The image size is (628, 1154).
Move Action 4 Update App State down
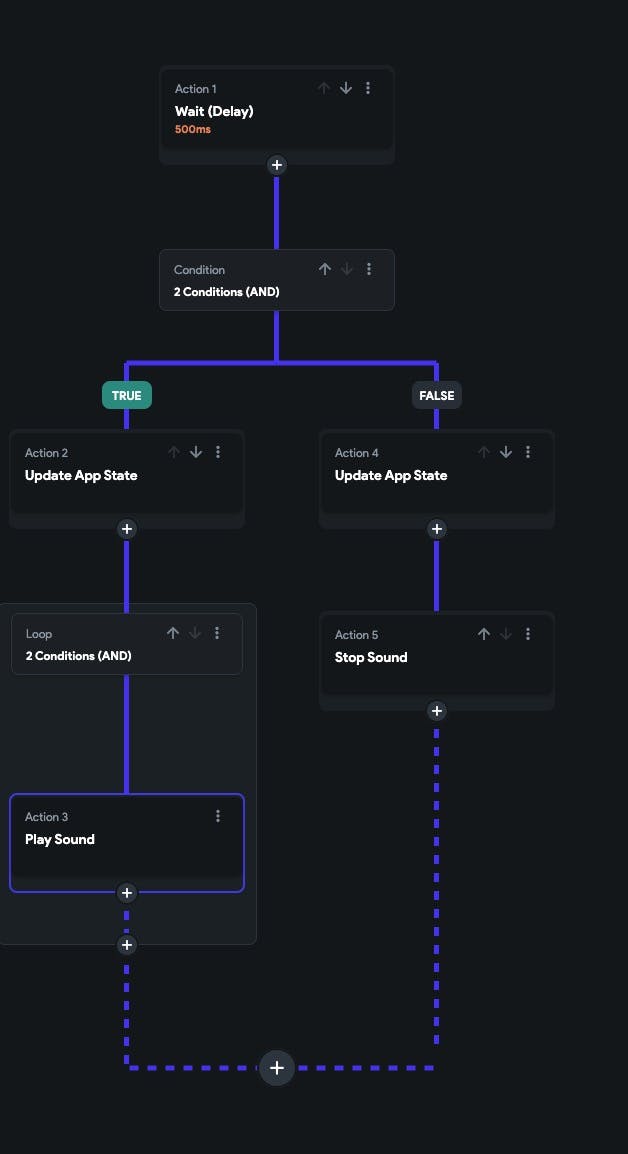(x=506, y=452)
